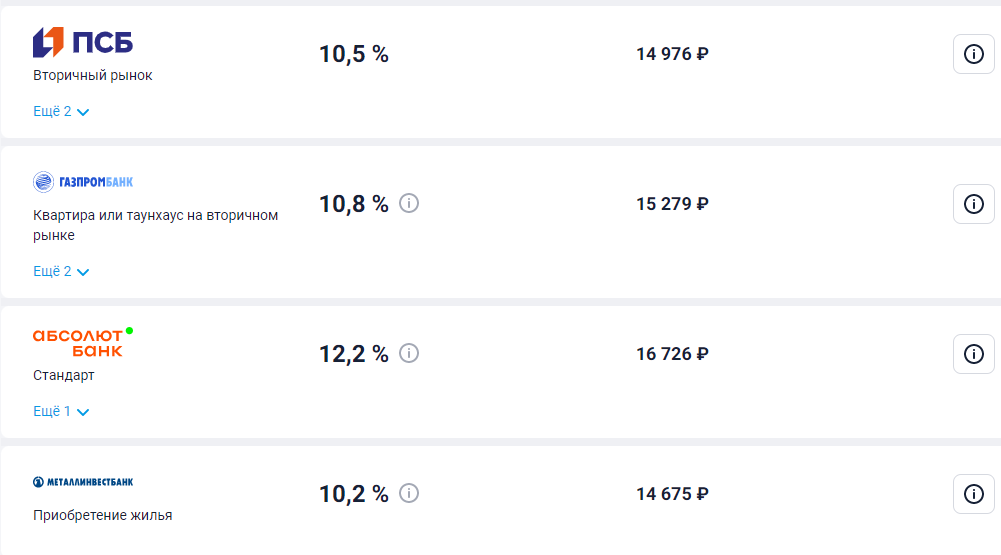Click the Металлинвестбанк logo

[x=83, y=482]
